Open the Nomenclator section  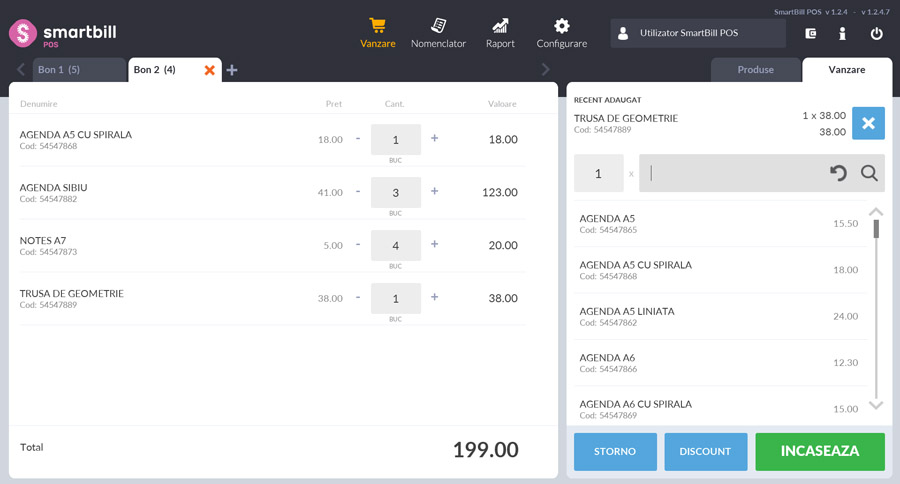[438, 33]
